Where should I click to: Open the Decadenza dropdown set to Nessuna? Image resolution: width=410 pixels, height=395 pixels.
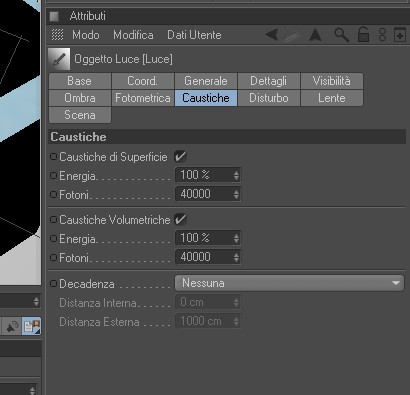pos(289,283)
